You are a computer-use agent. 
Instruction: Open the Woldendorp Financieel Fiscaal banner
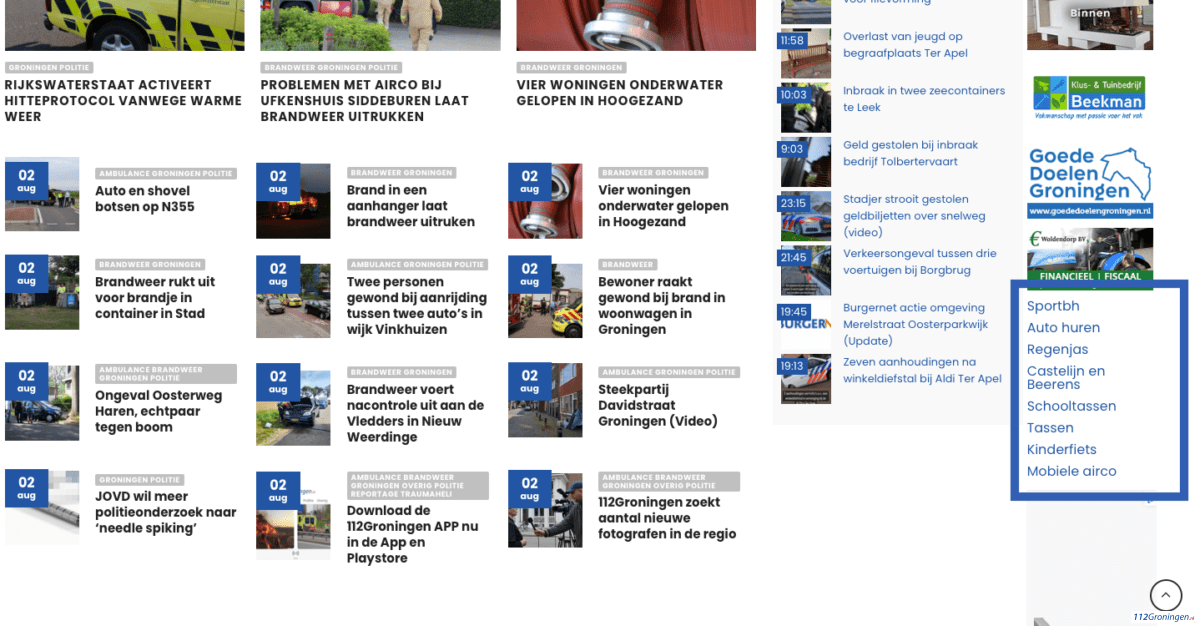click(x=1090, y=258)
